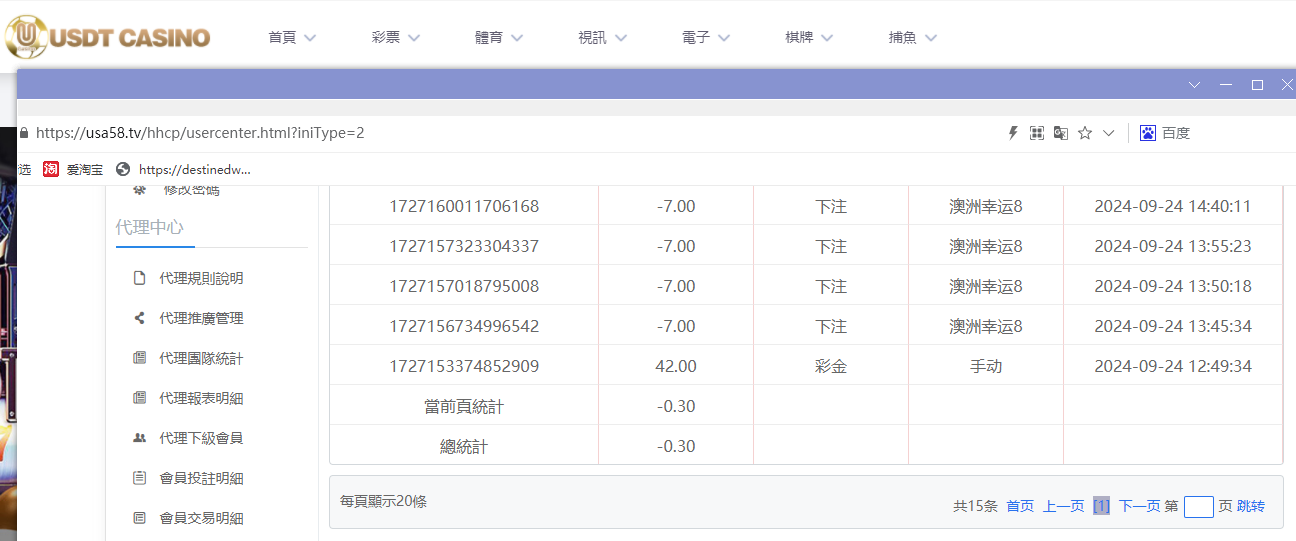The height and width of the screenshot is (541, 1296).
Task: Click the padlock site security icon
Action: 23,133
